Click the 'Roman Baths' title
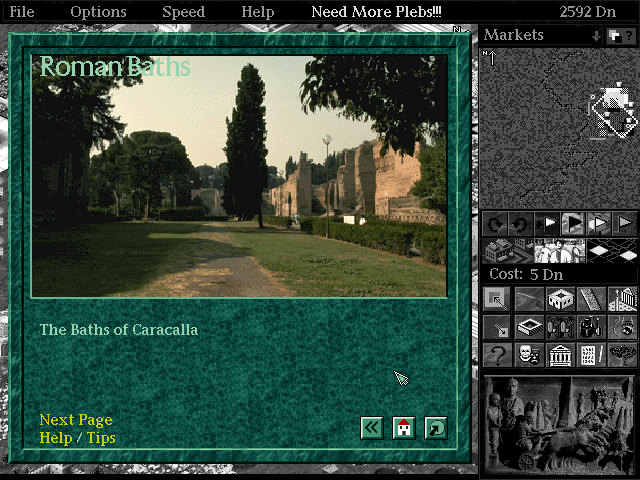 click(115, 66)
